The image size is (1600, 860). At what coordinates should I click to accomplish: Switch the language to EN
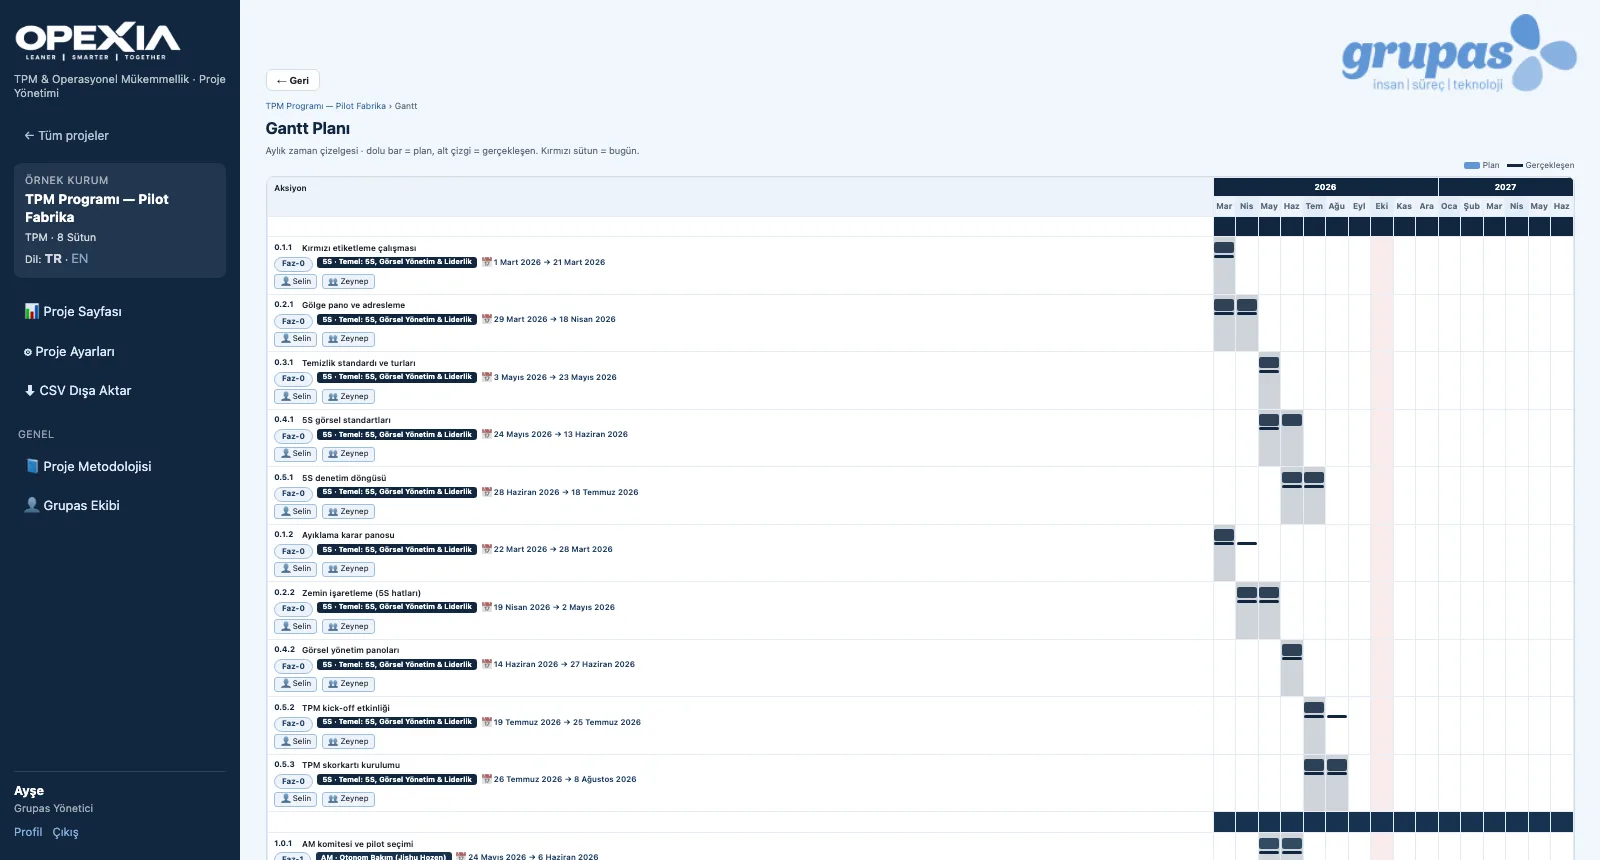(x=80, y=258)
